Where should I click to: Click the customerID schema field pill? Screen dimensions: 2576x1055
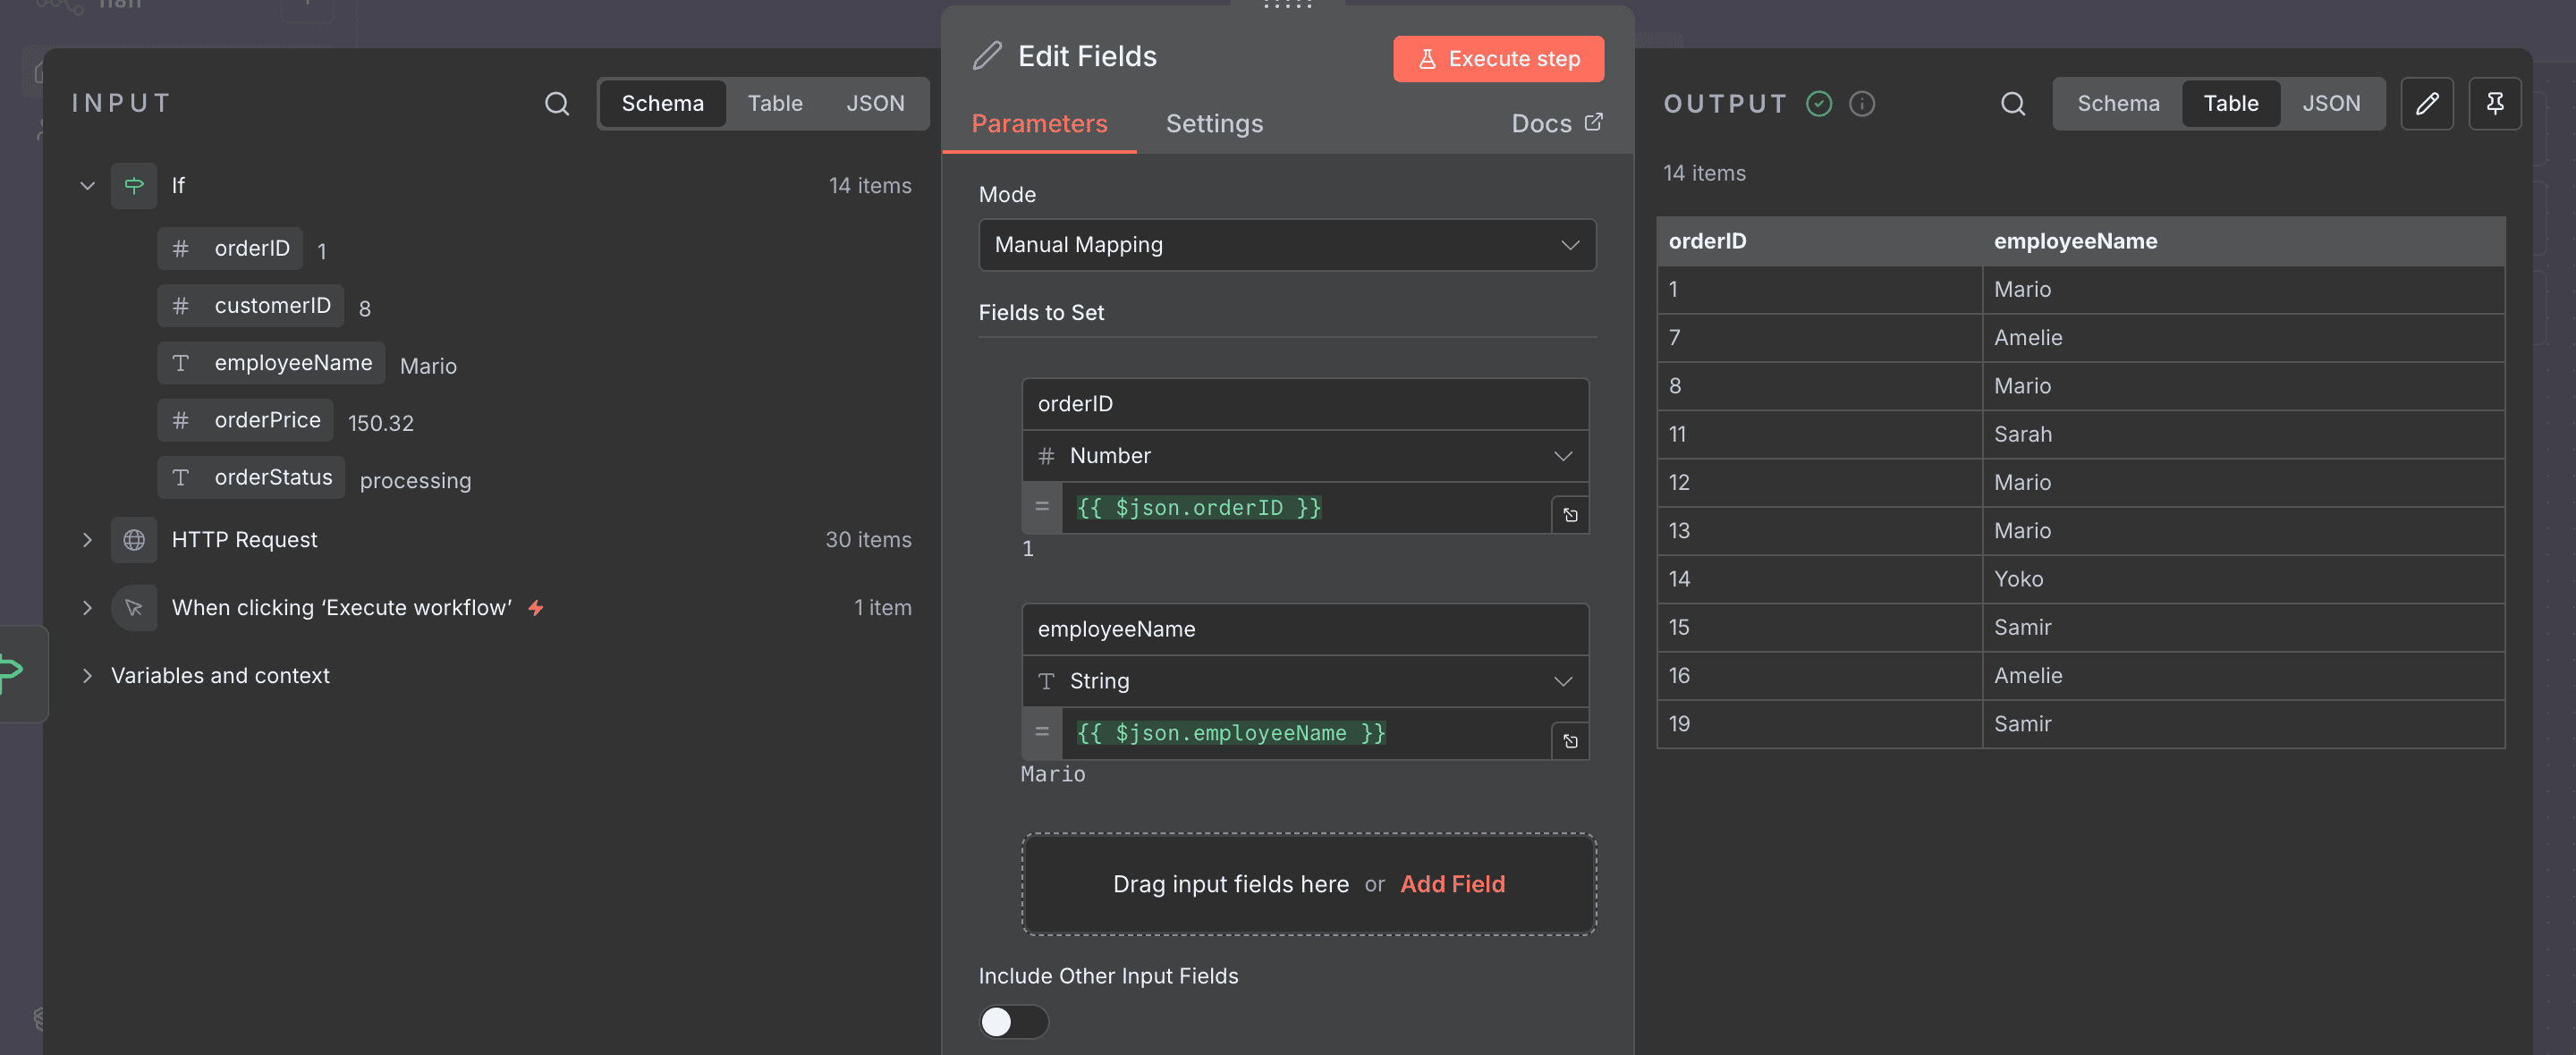[250, 305]
